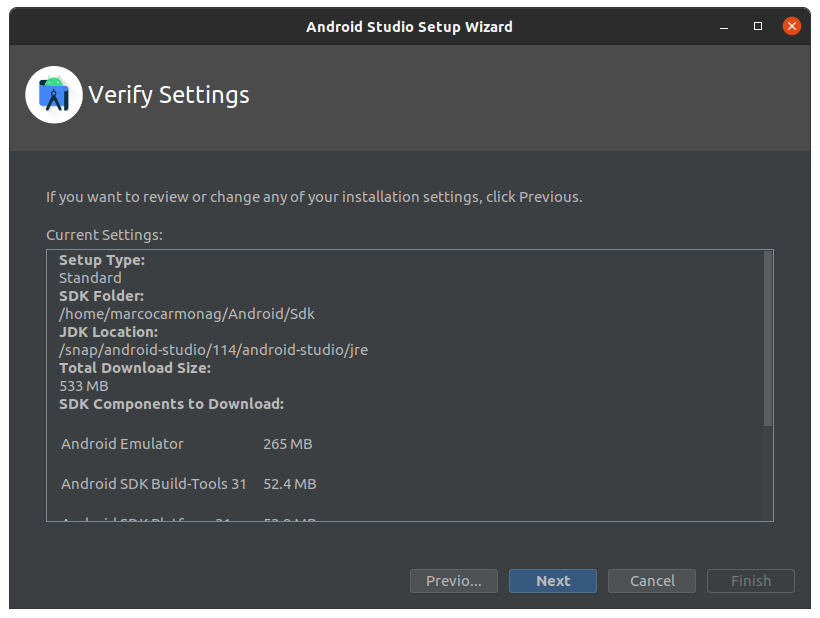Maximize the Setup Wizard window
Screen dimensions: 820x618
(x=758, y=26)
